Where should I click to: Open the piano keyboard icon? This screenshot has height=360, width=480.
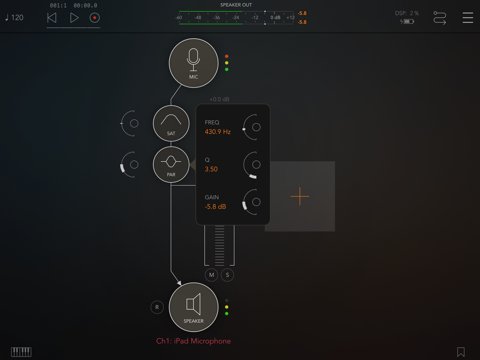click(21, 352)
